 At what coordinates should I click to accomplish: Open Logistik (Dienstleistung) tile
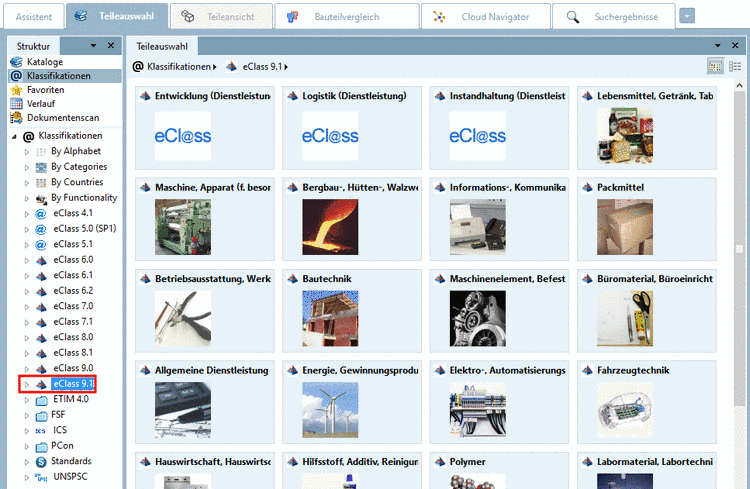352,128
